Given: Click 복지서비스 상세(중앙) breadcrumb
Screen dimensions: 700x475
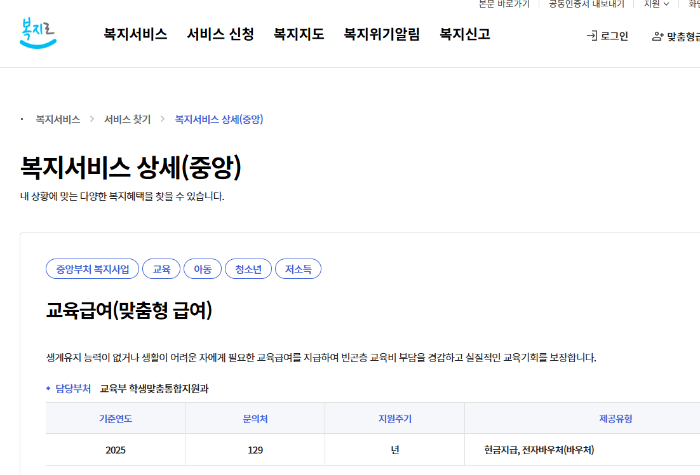Looking at the screenshot, I should [219, 120].
